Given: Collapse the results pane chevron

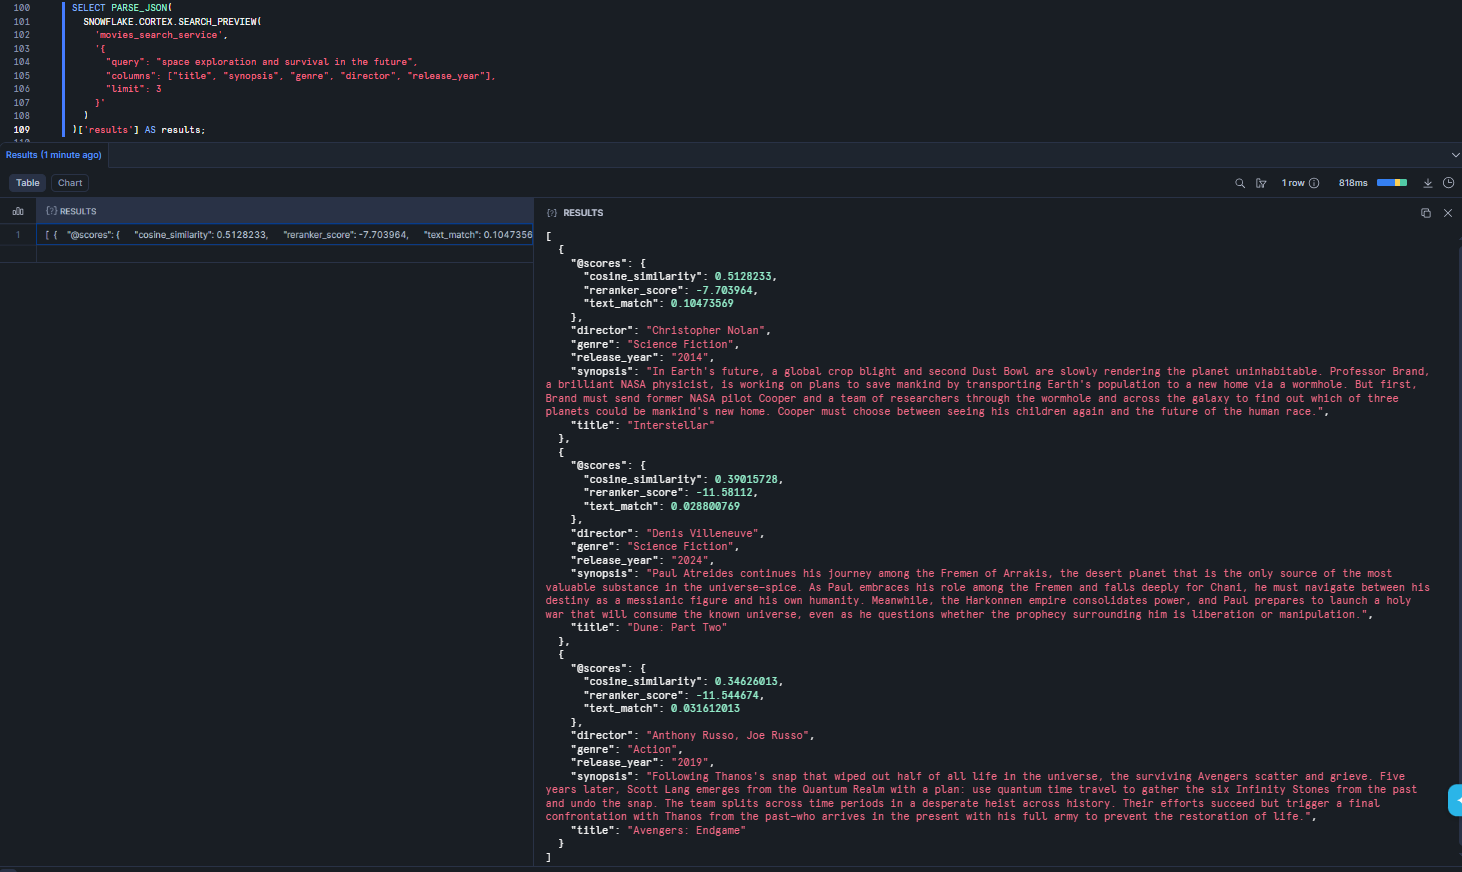Looking at the screenshot, I should pos(1455,155).
